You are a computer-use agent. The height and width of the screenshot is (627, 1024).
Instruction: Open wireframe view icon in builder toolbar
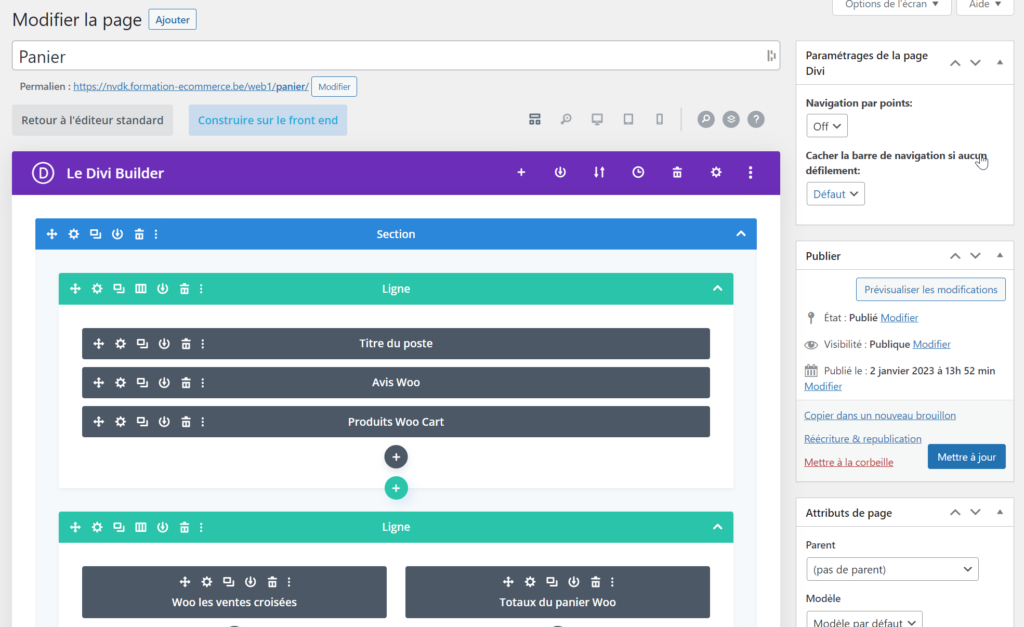(x=535, y=120)
